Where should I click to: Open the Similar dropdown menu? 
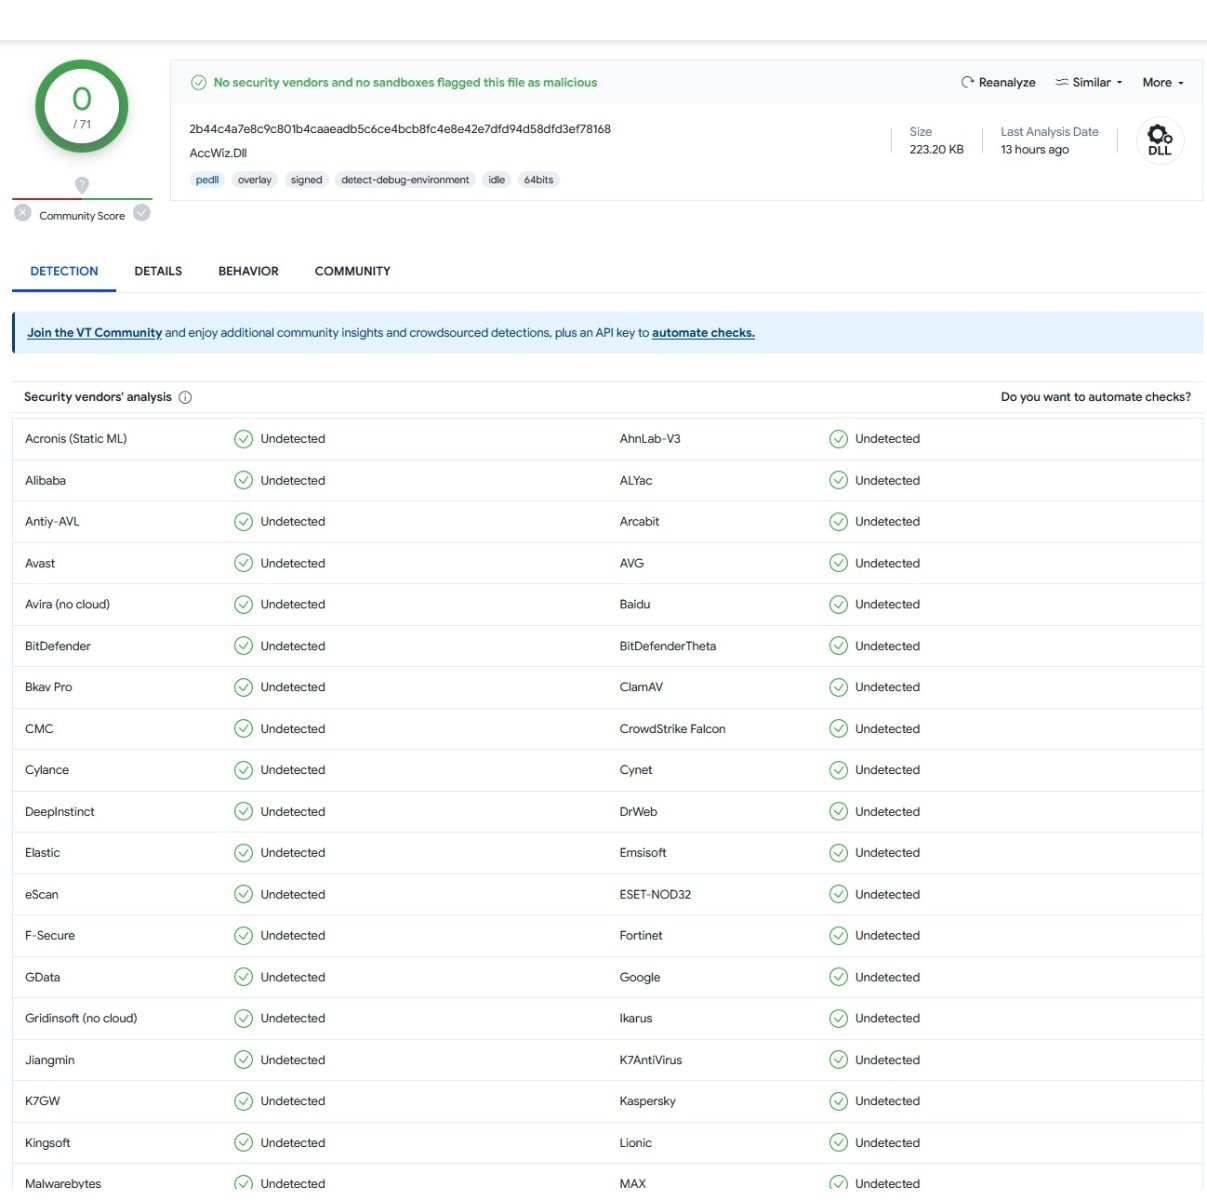pos(1089,82)
